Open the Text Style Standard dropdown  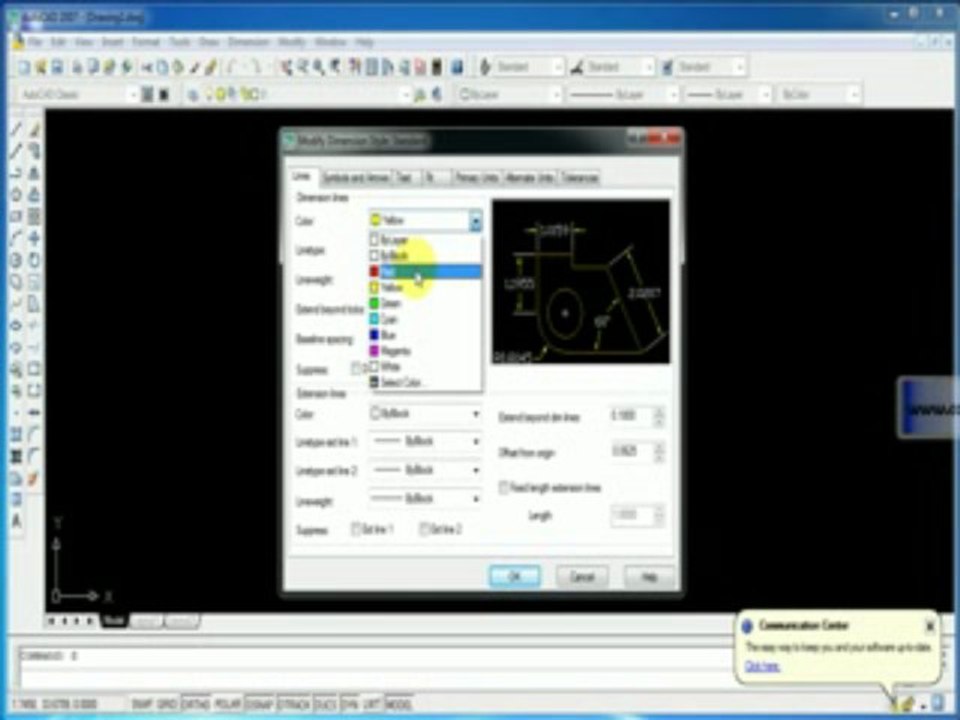pyautogui.click(x=529, y=67)
